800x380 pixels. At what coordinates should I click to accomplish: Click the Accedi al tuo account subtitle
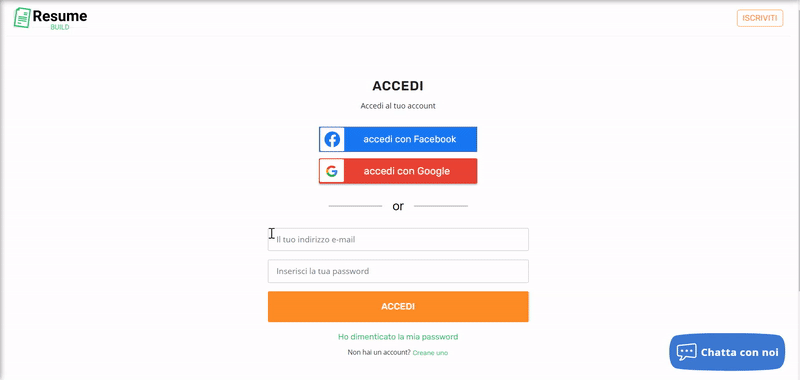click(398, 106)
